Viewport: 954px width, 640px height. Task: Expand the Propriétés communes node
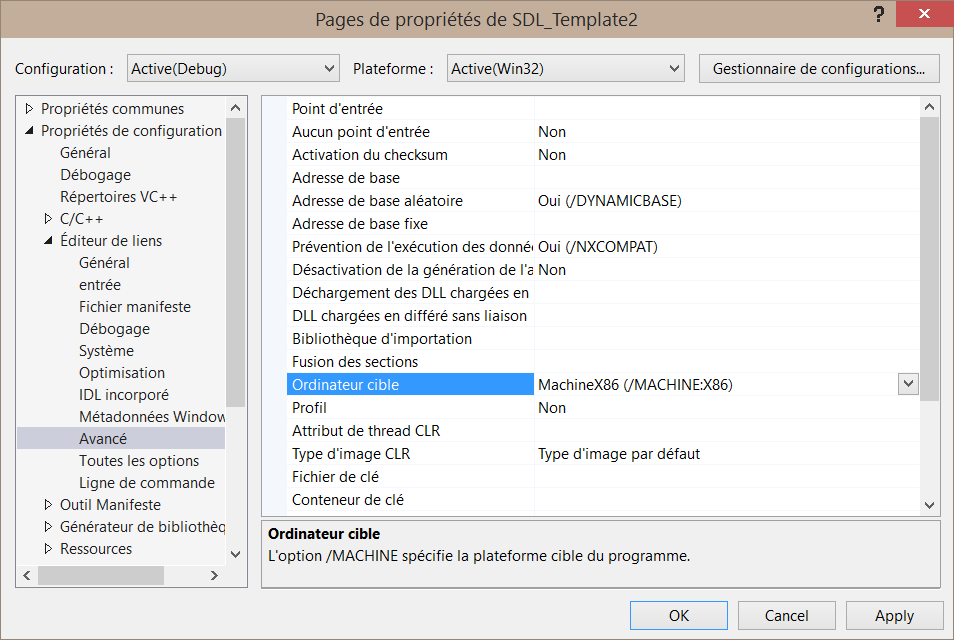click(29, 109)
